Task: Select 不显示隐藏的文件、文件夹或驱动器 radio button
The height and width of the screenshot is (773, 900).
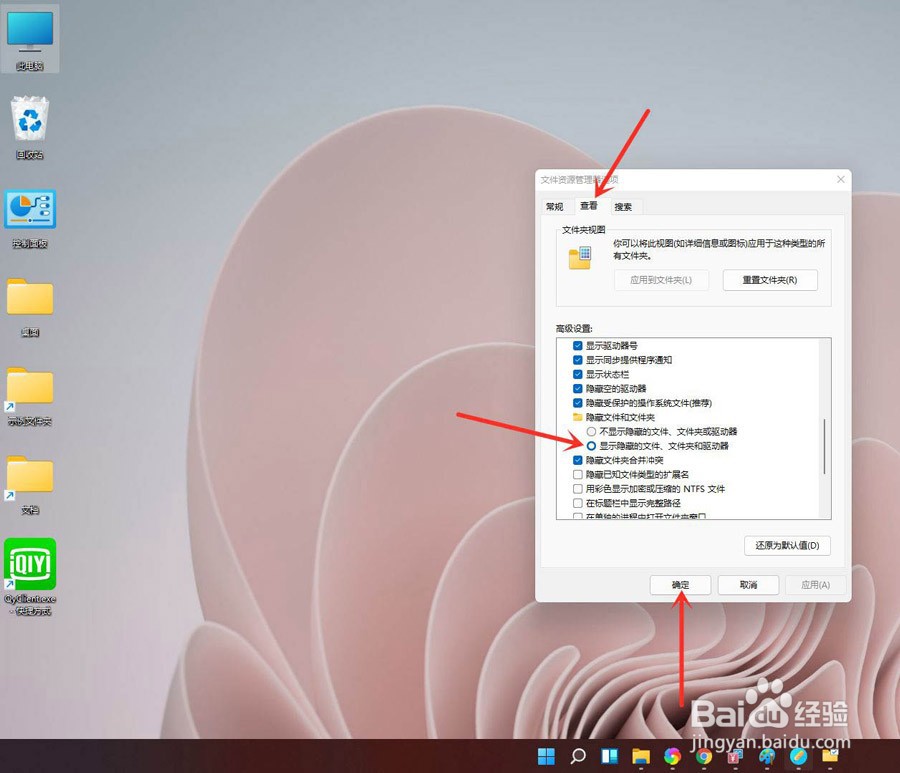Action: (x=591, y=432)
